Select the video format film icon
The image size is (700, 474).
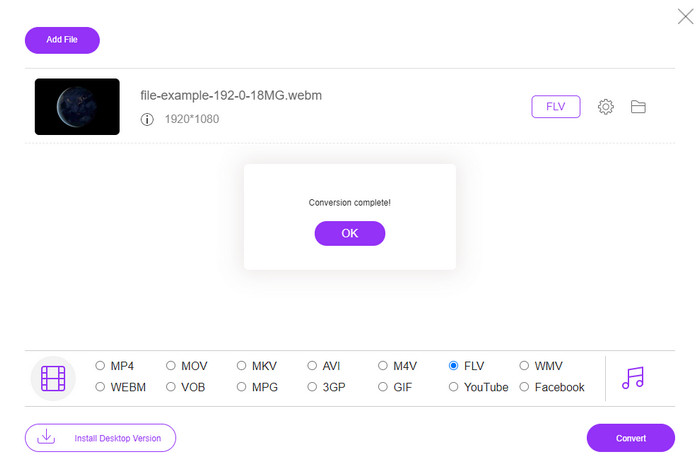(x=53, y=378)
